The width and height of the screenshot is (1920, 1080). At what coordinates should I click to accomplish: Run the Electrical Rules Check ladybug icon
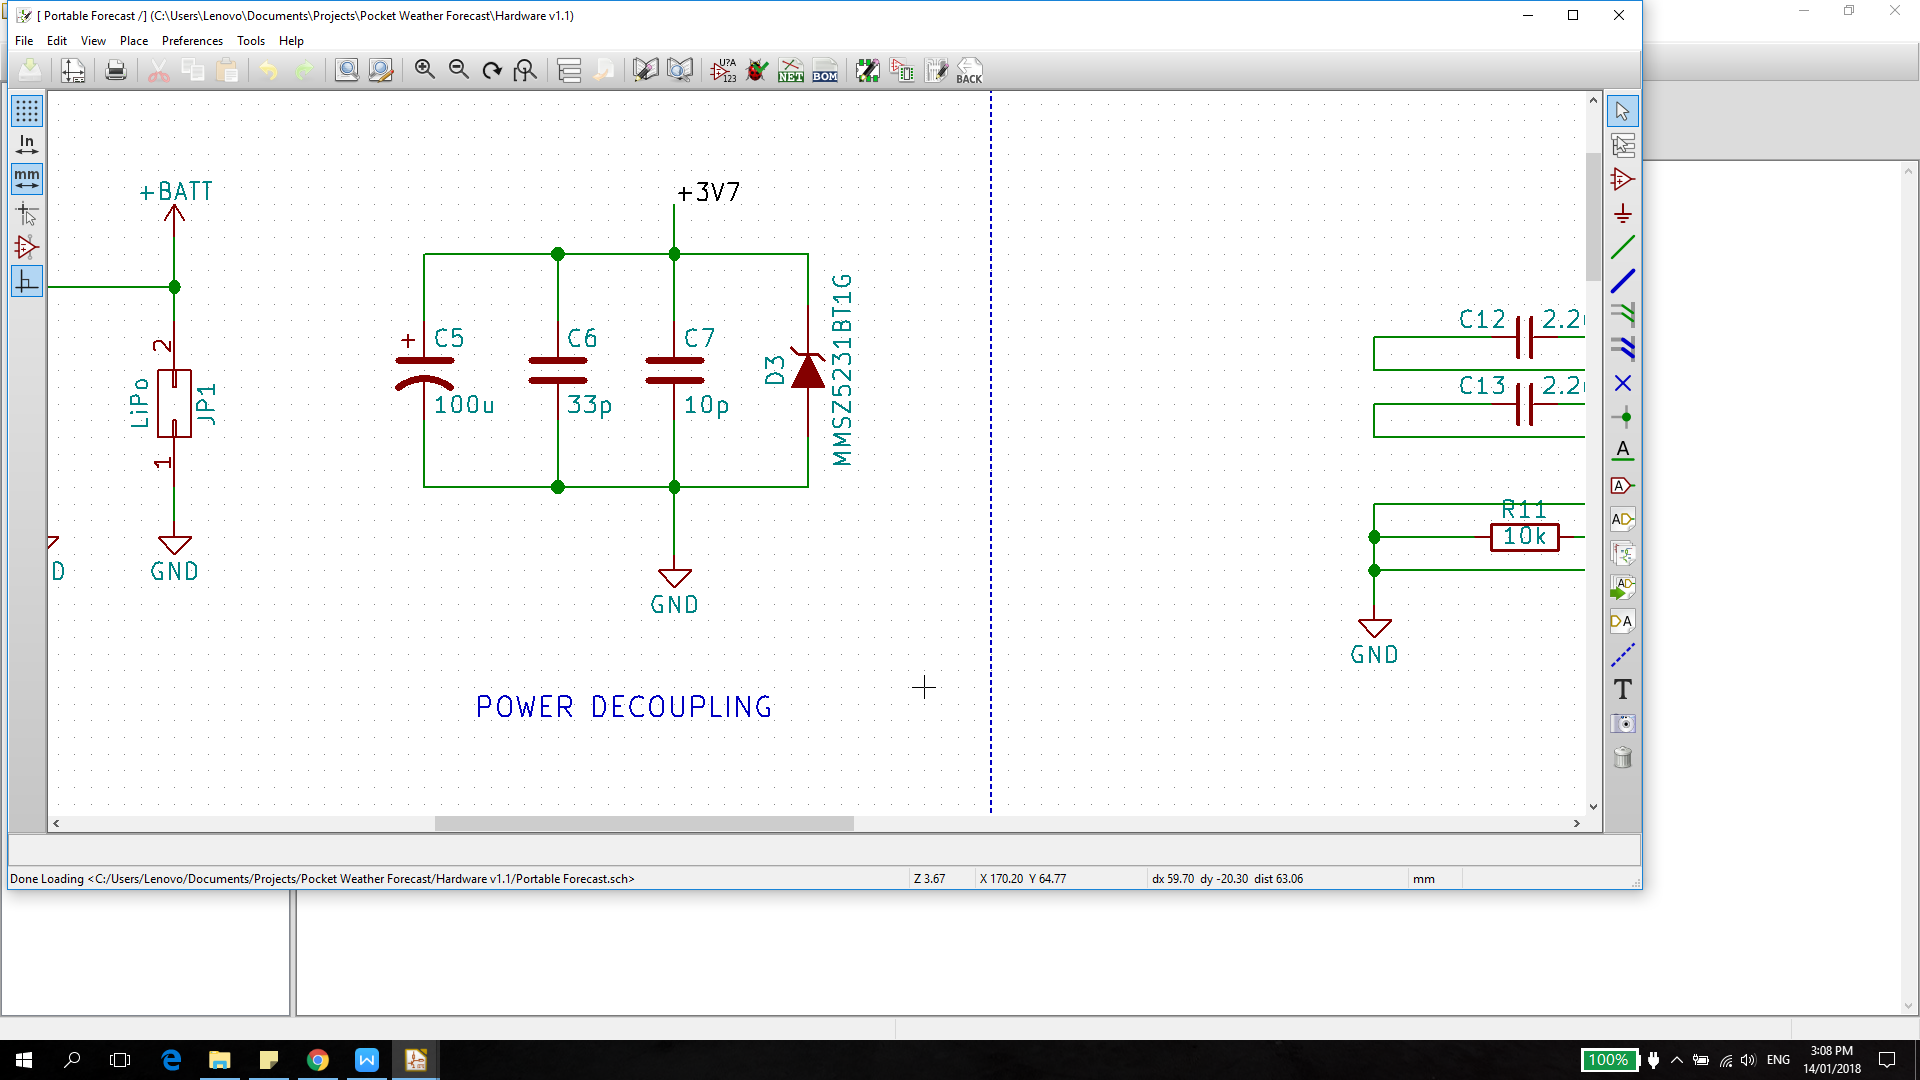tap(757, 70)
